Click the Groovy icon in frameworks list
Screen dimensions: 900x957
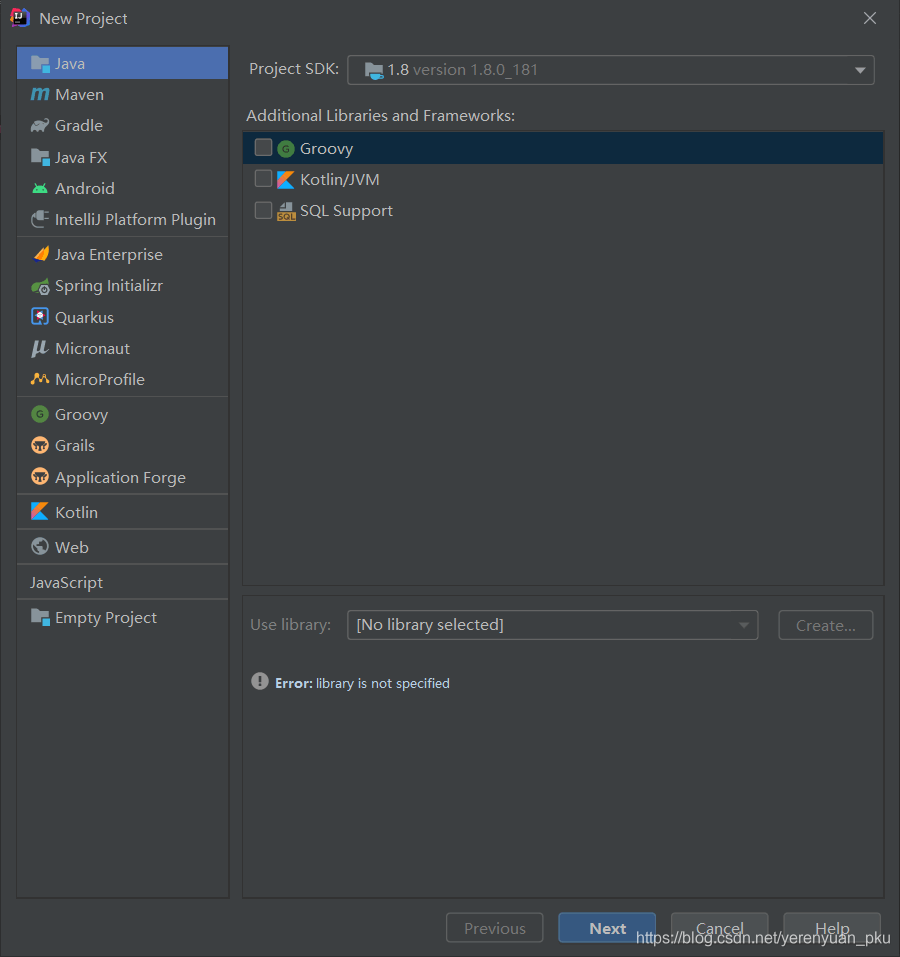pyautogui.click(x=286, y=148)
